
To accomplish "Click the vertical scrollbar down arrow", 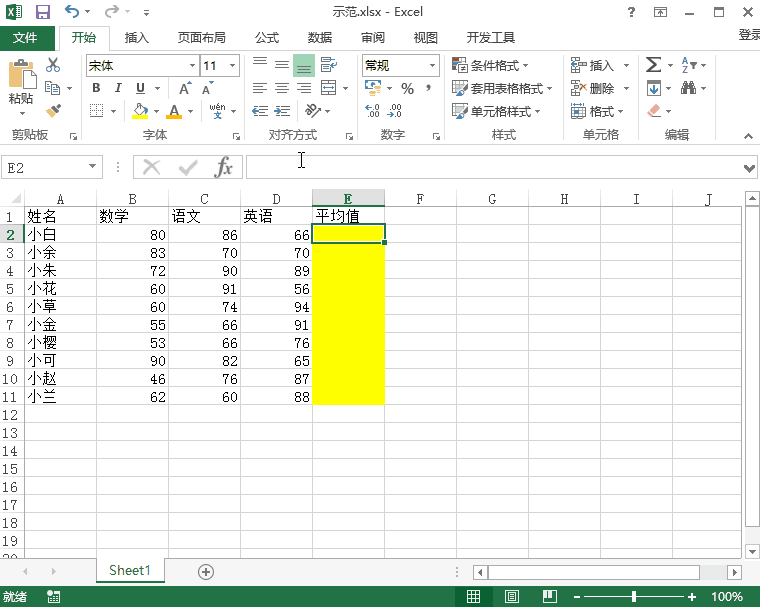I will tap(752, 551).
